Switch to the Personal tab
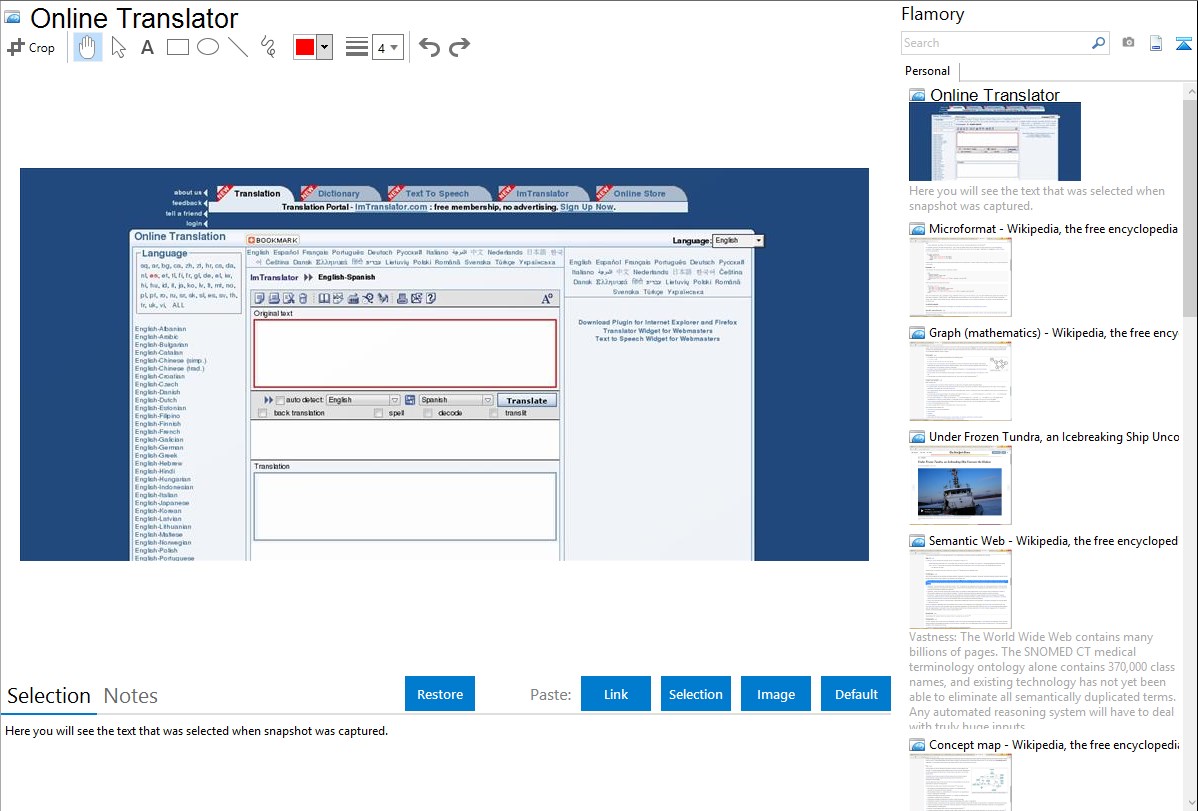The image size is (1198, 811). [x=928, y=71]
